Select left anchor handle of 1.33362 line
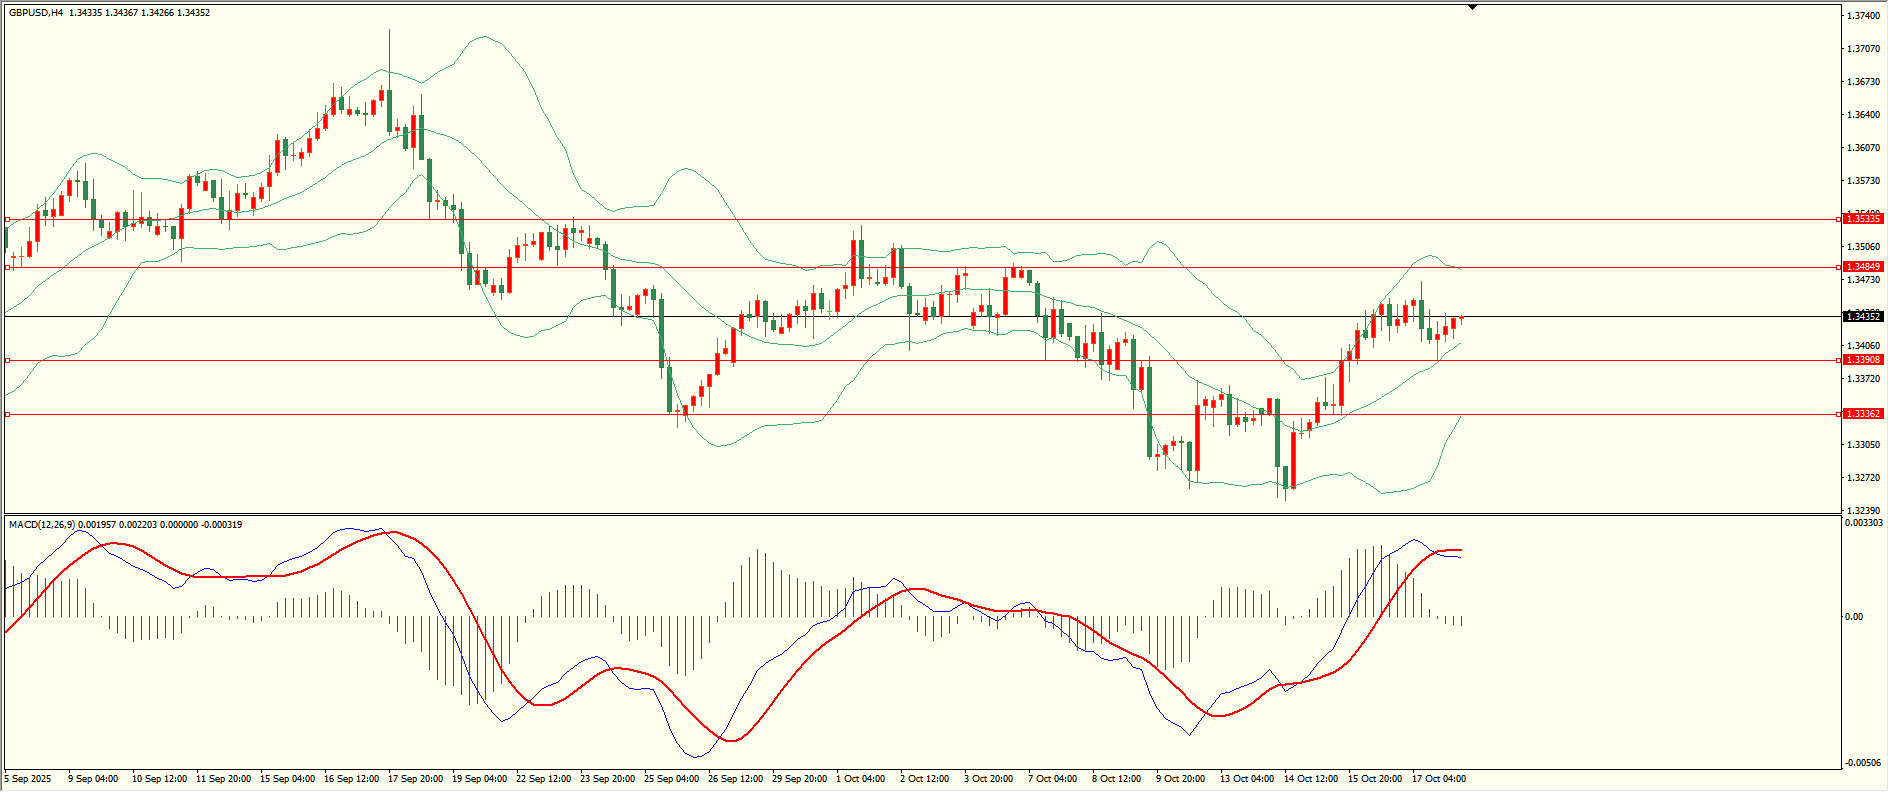The height and width of the screenshot is (792, 1889). (8, 414)
